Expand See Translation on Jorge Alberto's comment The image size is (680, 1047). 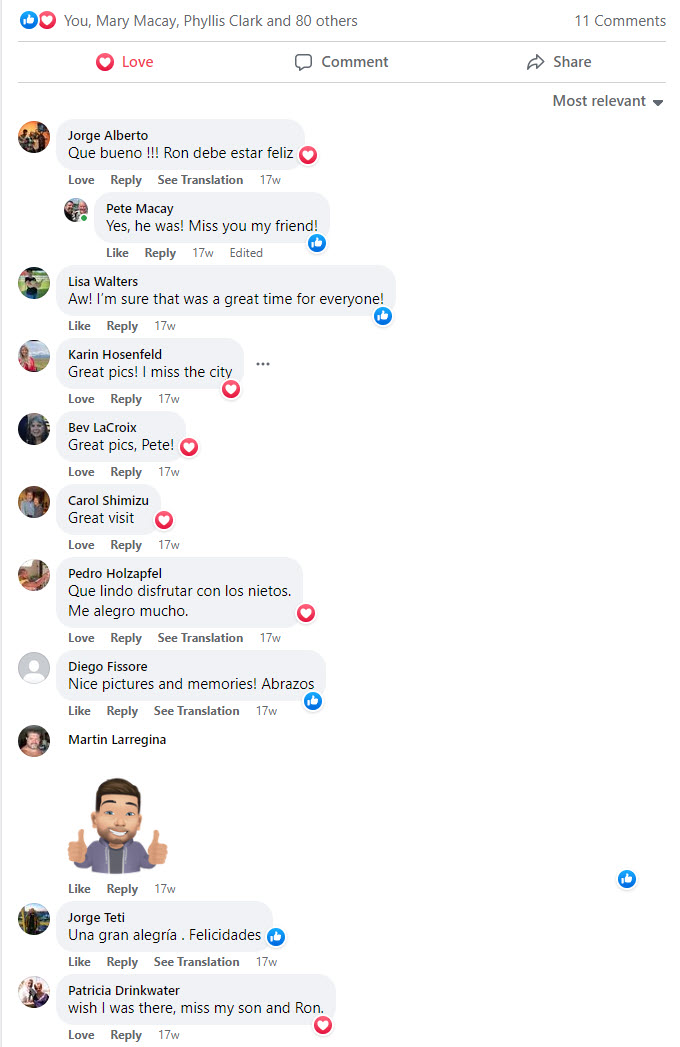200,180
